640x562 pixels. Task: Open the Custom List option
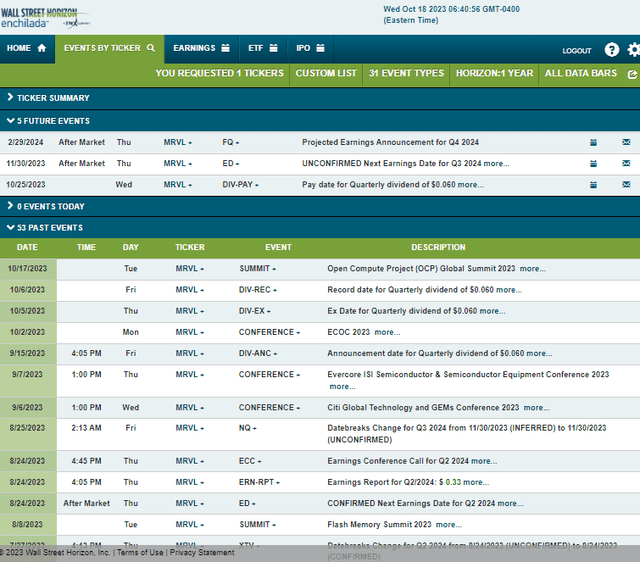pos(326,73)
